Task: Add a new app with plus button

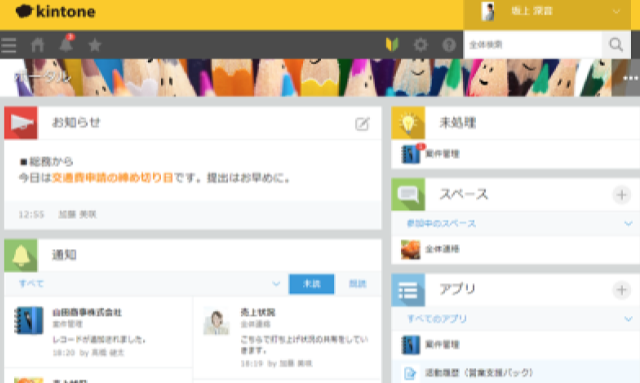Action: tap(622, 290)
